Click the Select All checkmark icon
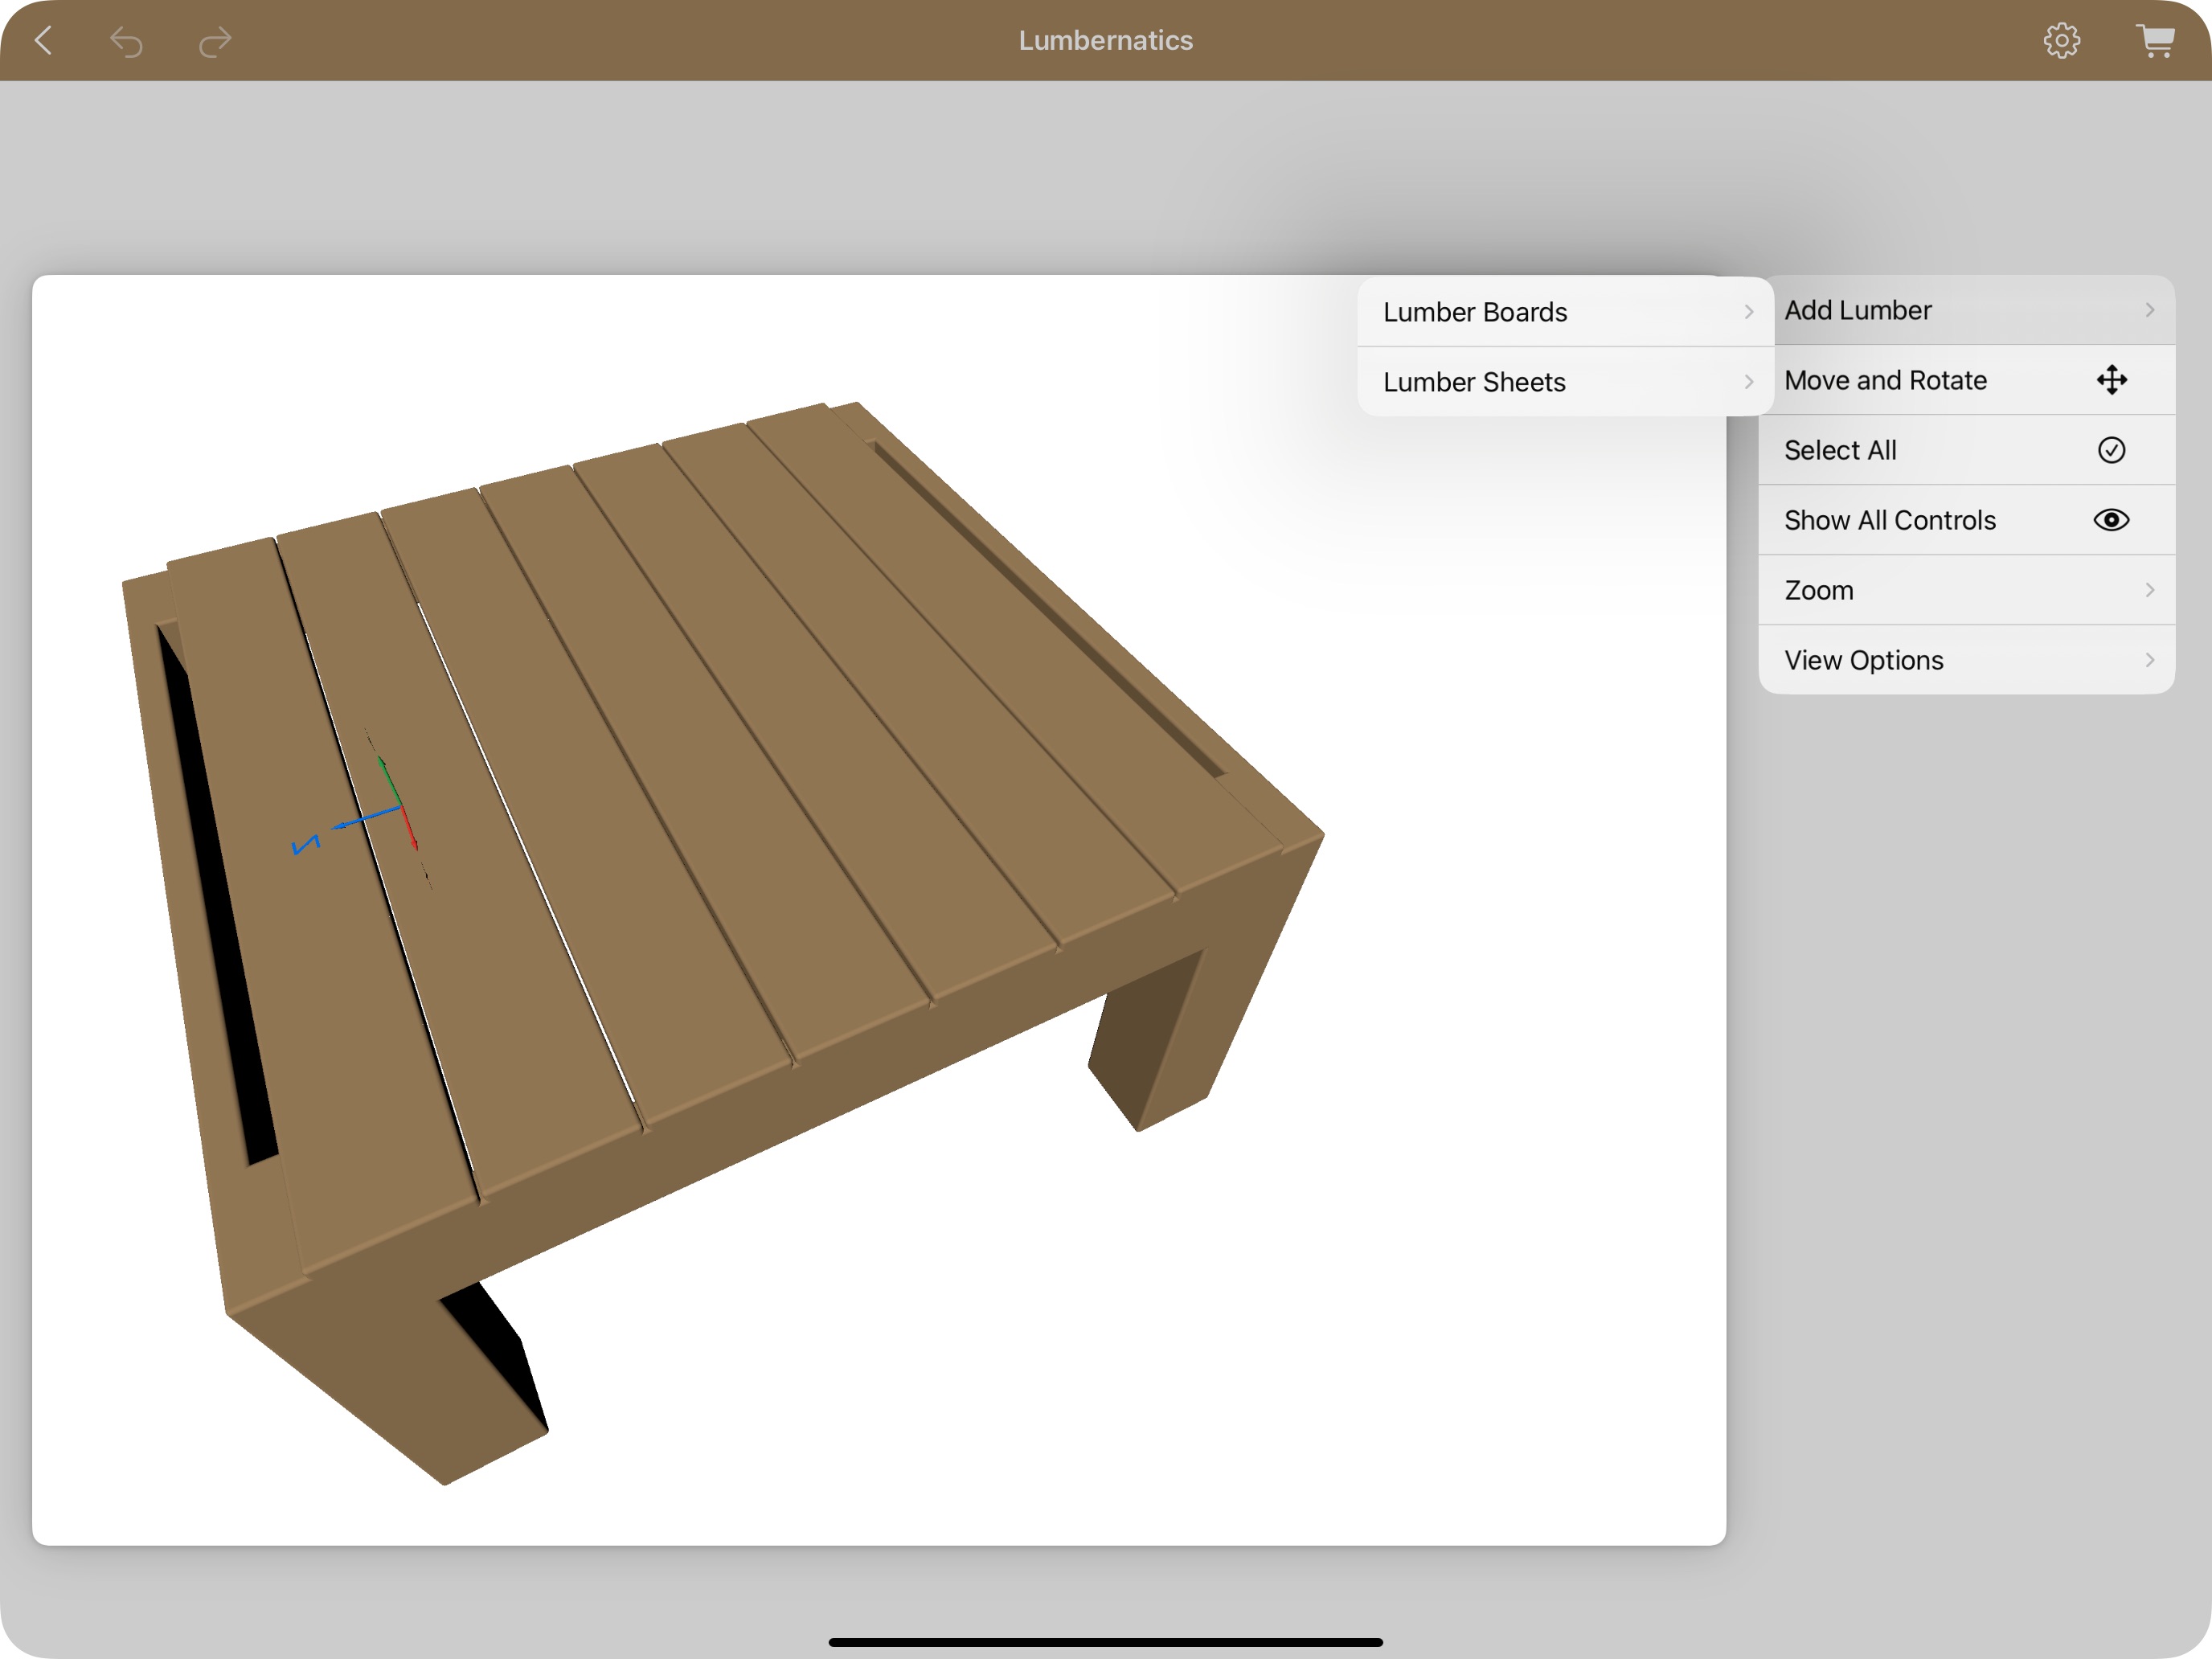The image size is (2212, 1659). tap(2110, 450)
